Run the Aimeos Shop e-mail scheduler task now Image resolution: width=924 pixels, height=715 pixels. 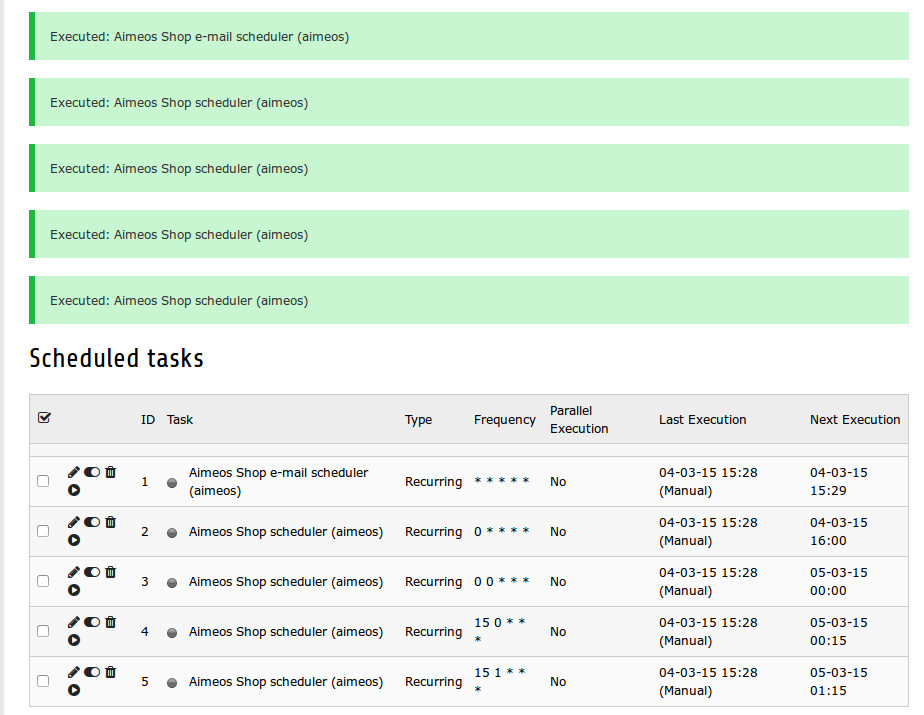click(x=74, y=490)
